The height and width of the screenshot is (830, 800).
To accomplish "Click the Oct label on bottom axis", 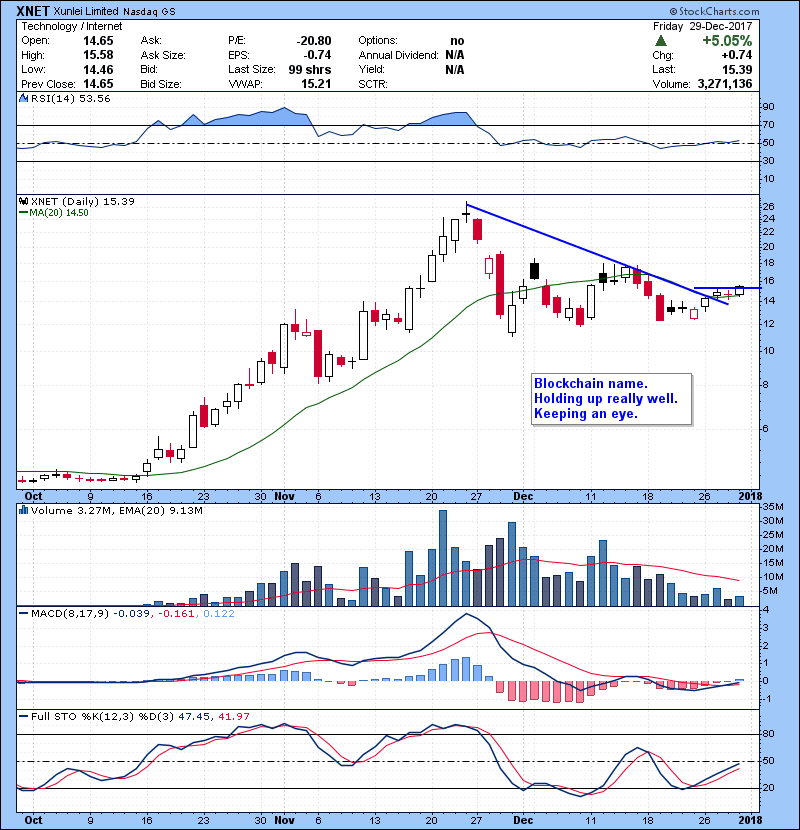I will [x=33, y=820].
